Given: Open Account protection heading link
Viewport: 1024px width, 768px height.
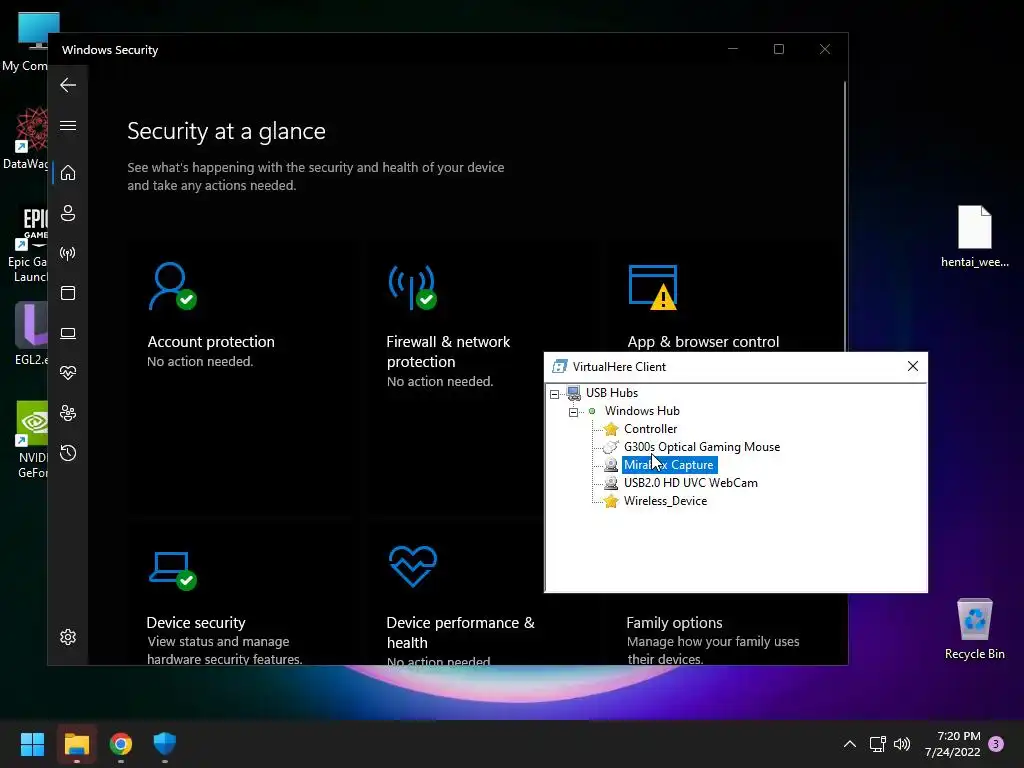Looking at the screenshot, I should click(x=211, y=342).
